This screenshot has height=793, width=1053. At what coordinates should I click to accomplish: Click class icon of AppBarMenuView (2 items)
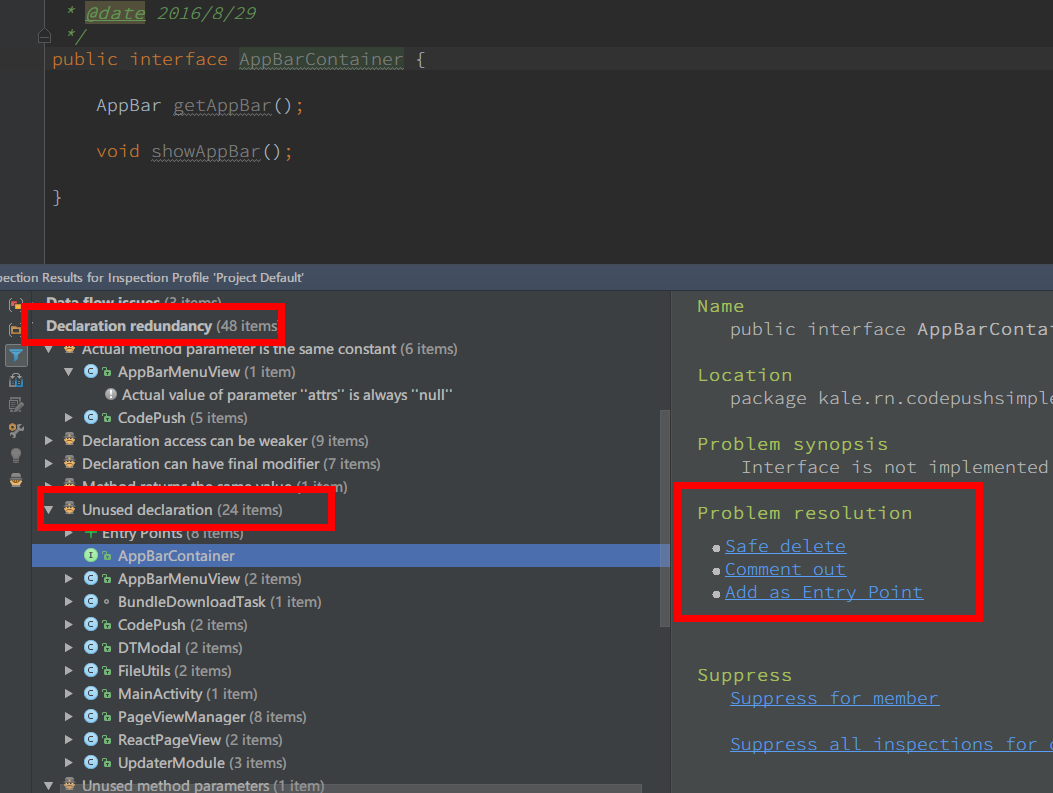point(91,578)
